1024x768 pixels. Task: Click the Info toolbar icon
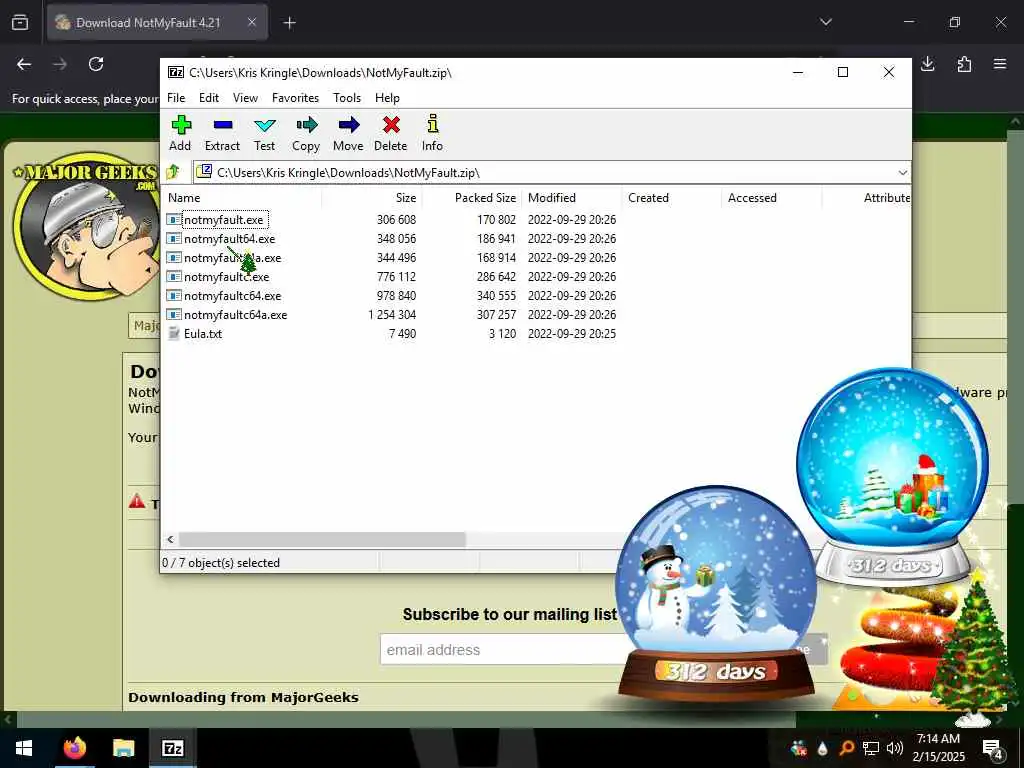point(432,134)
